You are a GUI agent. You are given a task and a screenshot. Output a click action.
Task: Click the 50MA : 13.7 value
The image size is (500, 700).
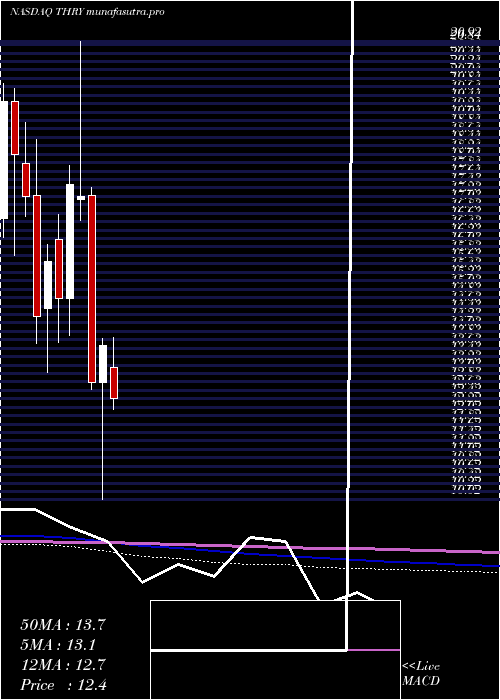(63, 625)
